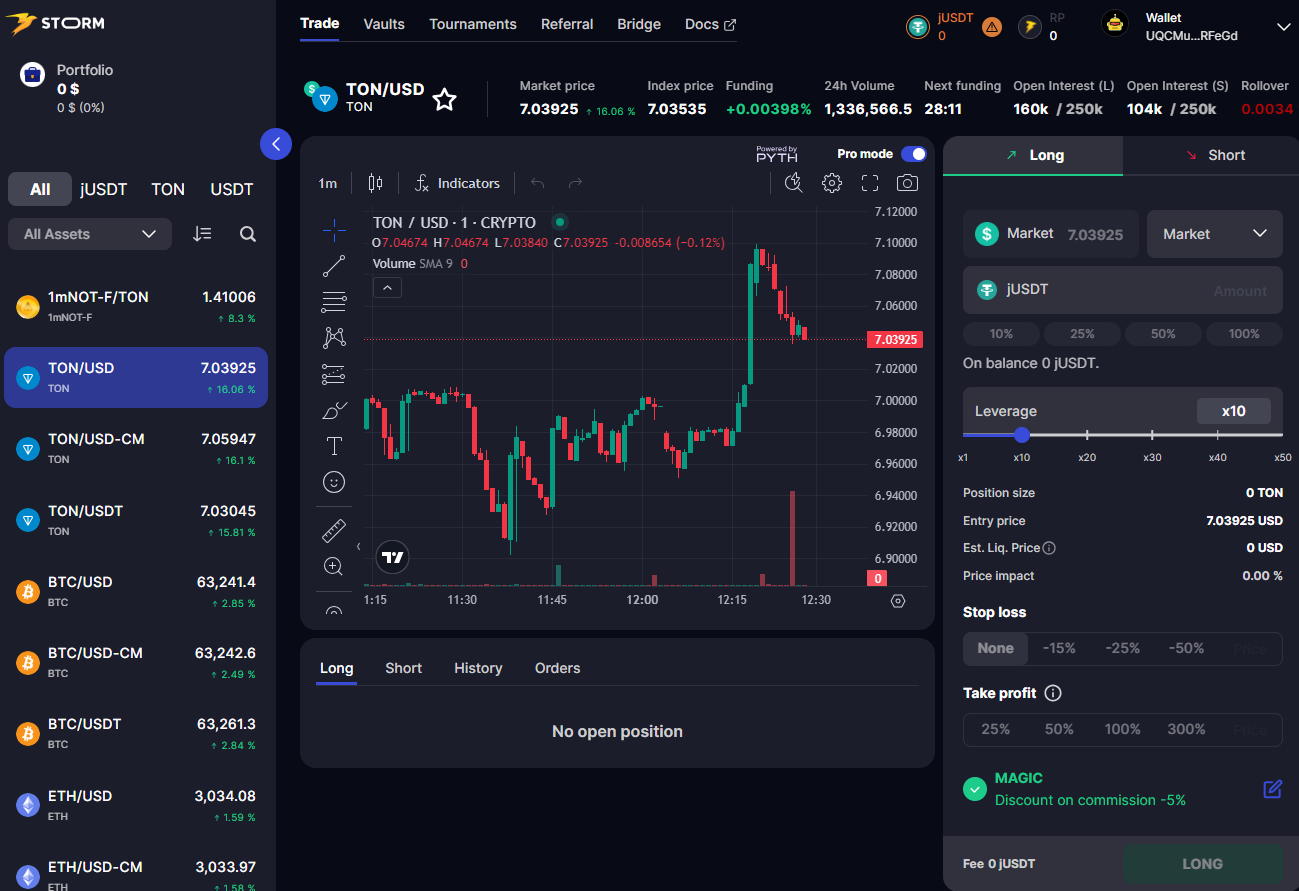Set take profit to 100%
This screenshot has width=1299, height=891.
[1123, 729]
